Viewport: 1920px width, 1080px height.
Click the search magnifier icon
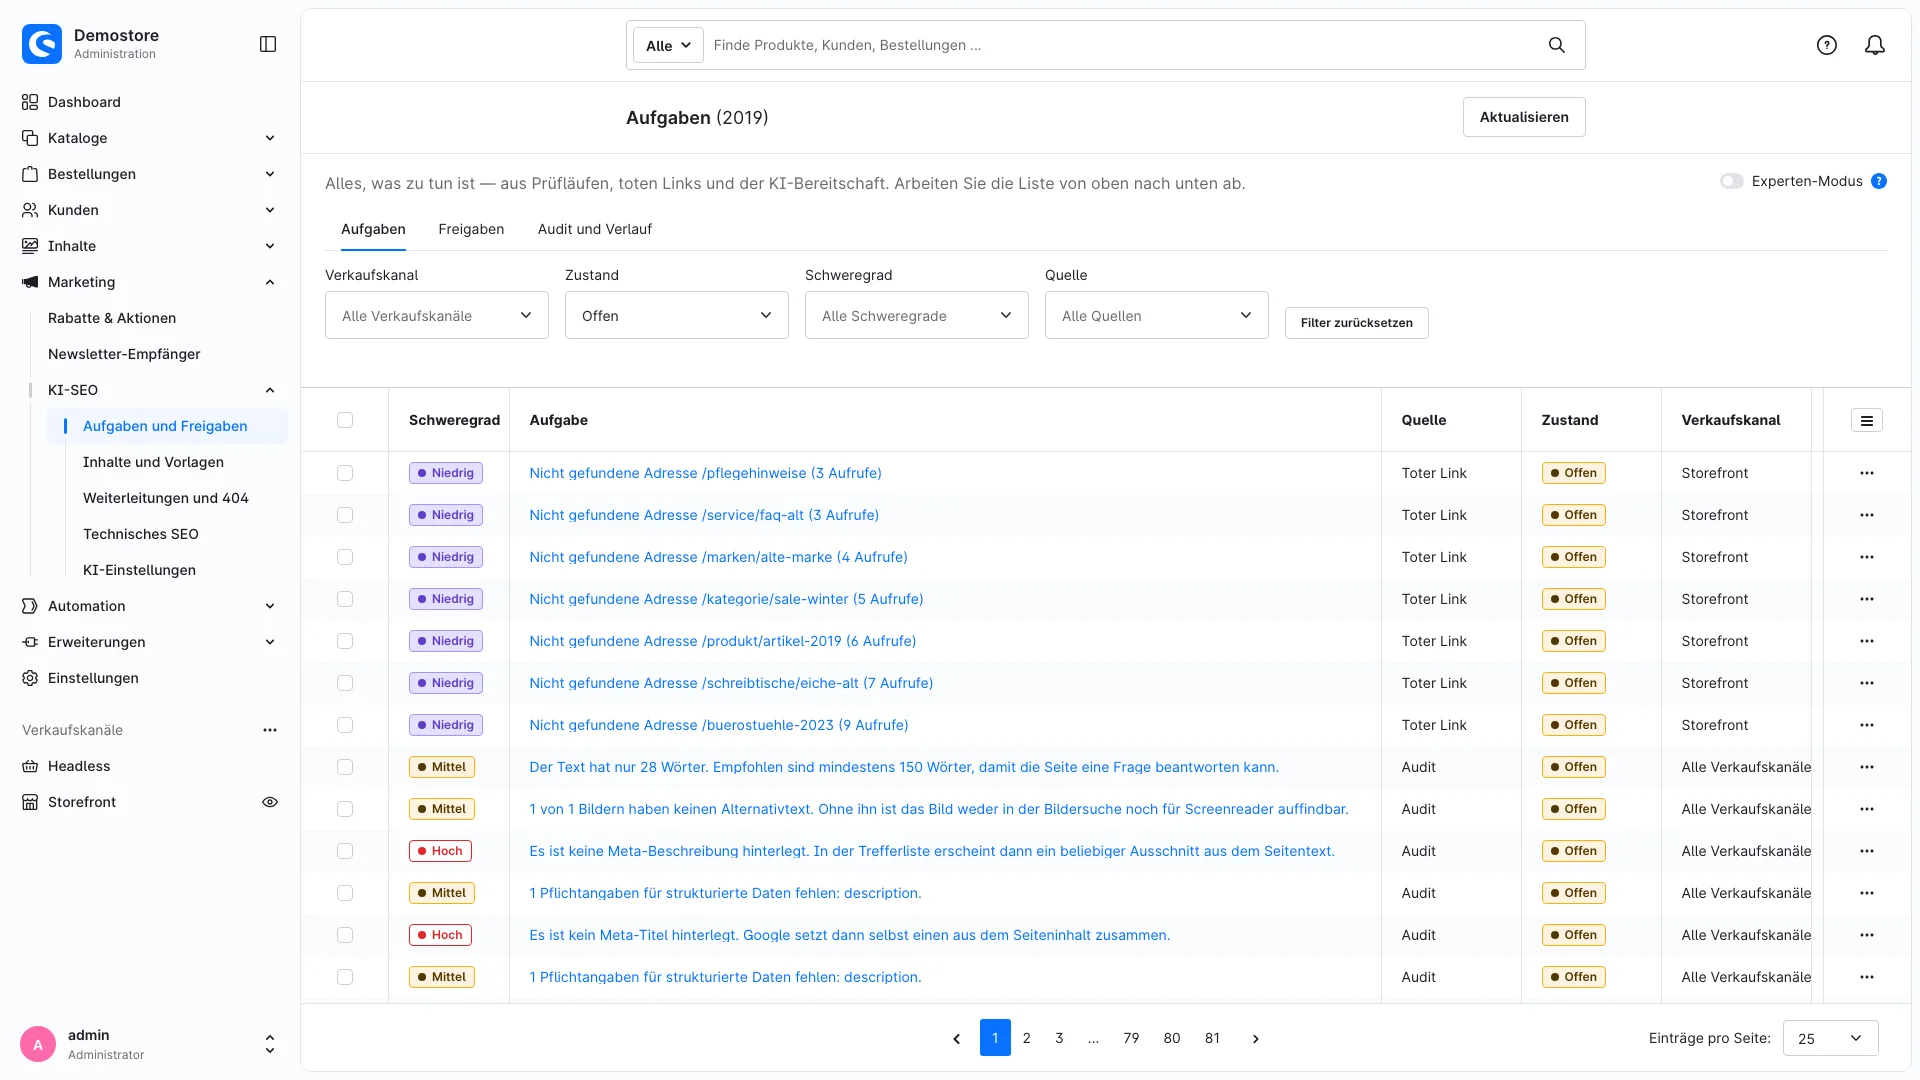pos(1557,45)
